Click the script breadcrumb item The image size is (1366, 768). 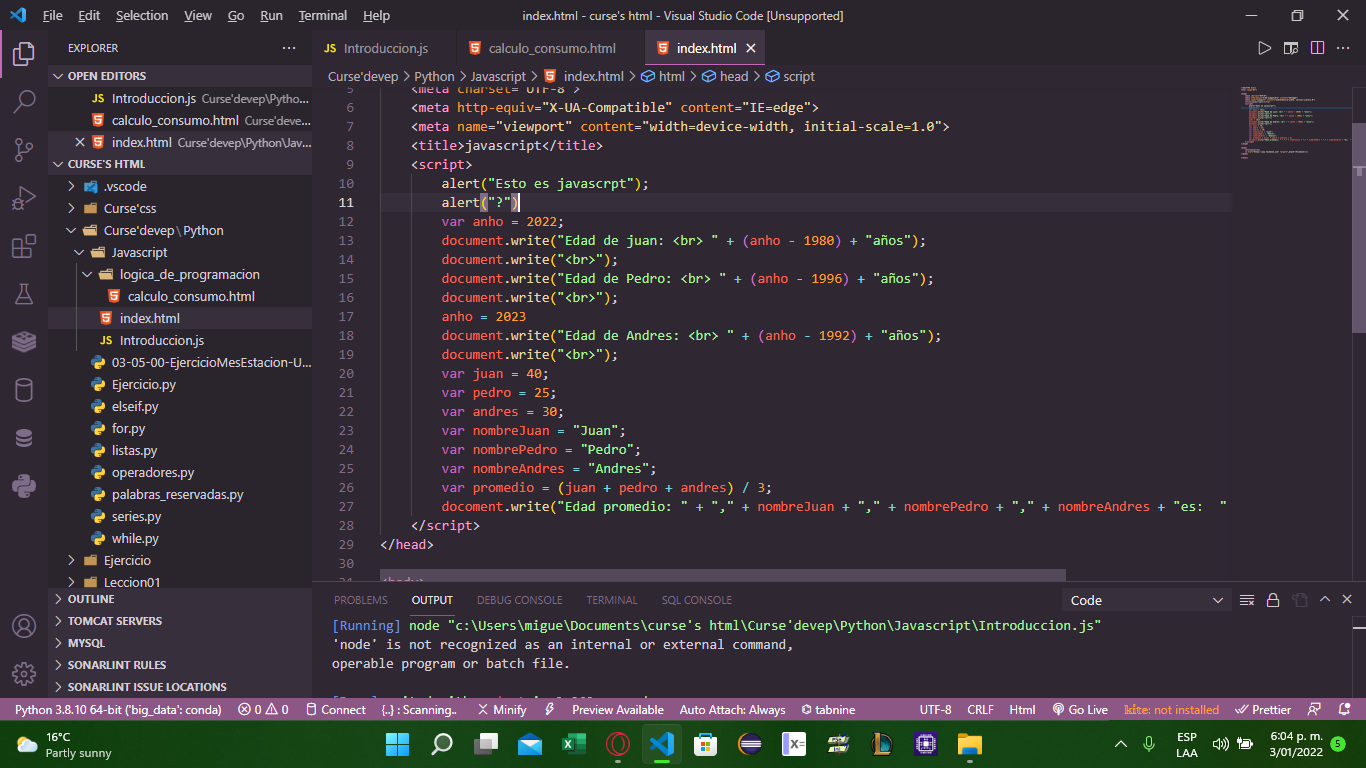click(790, 76)
